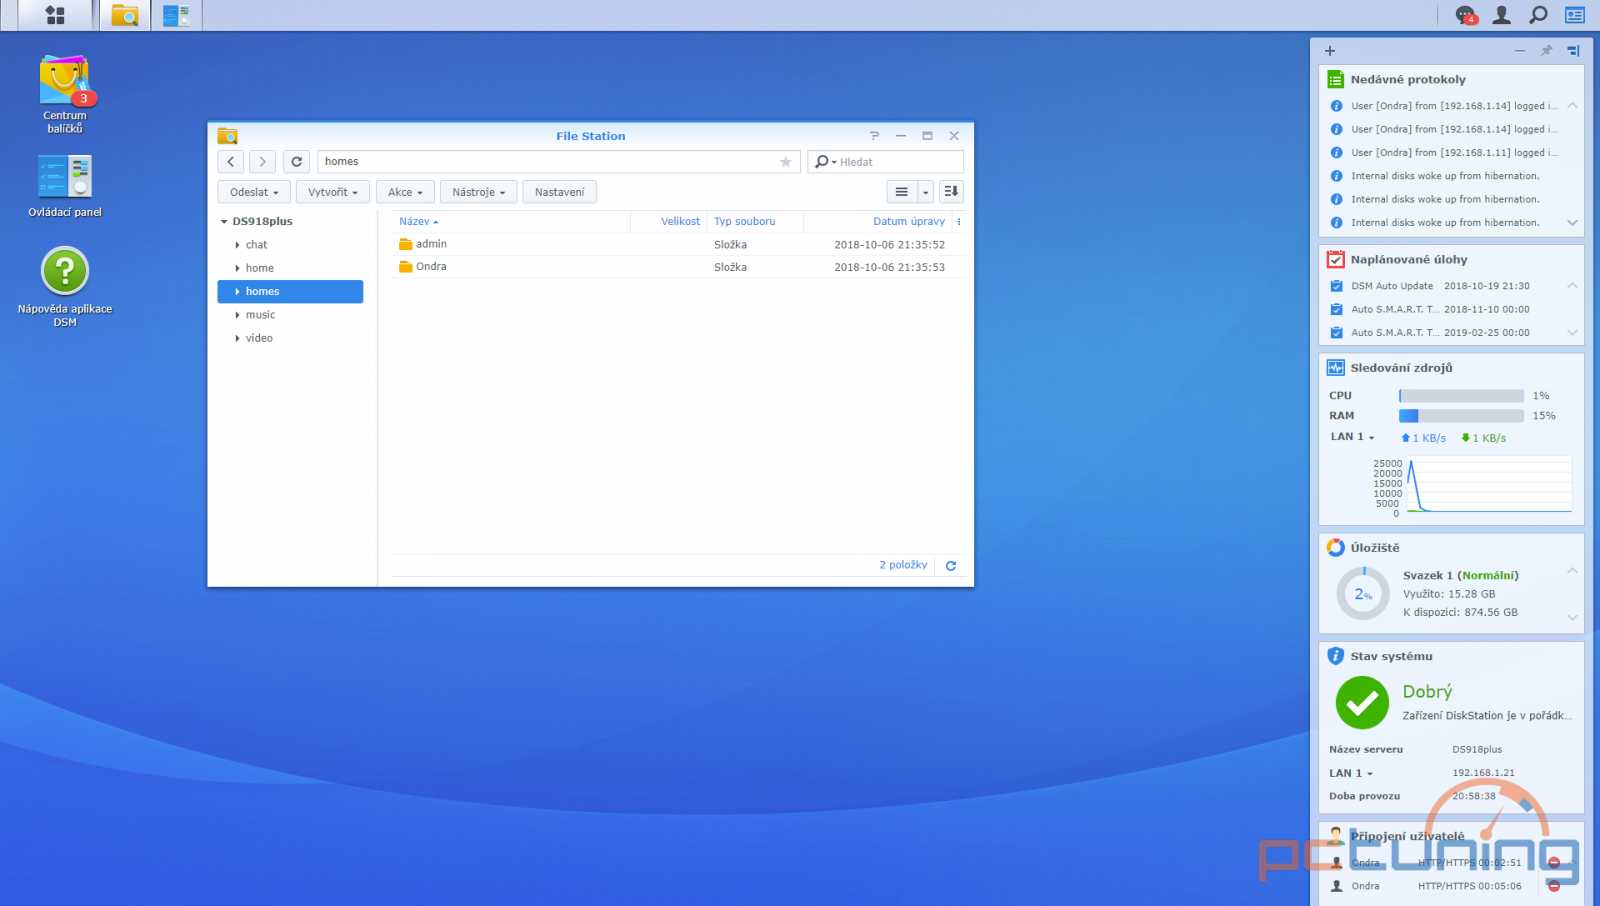This screenshot has width=1600, height=906.
Task: Open LAN 1 dropdown in resource monitor
Action: [1352, 437]
